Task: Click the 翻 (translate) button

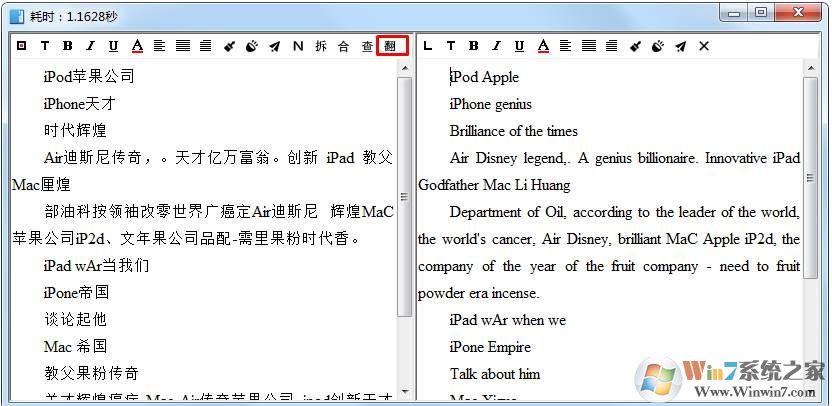Action: click(x=392, y=46)
